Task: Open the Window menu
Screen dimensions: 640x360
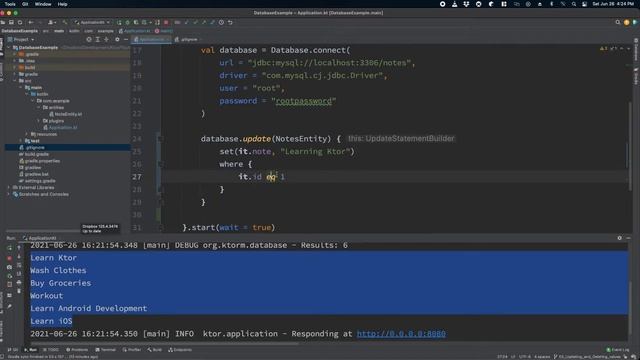Action: [43, 4]
